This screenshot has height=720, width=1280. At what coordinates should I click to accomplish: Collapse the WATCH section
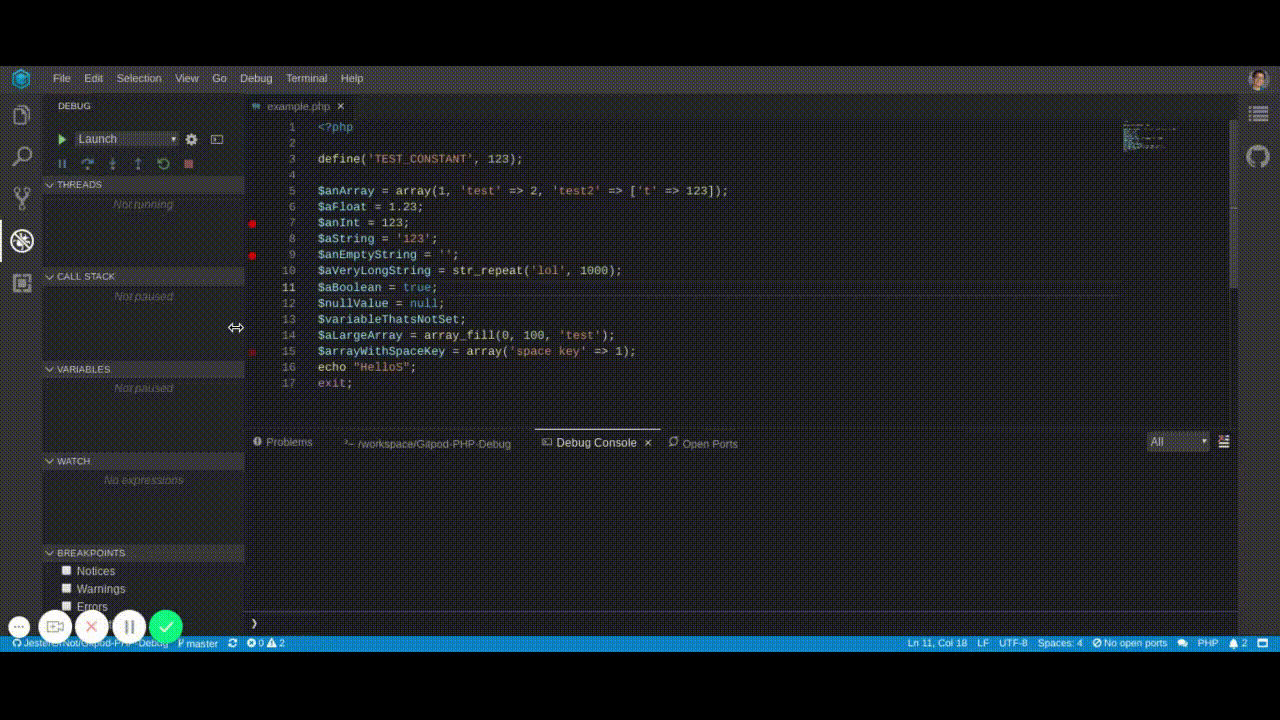click(143, 461)
